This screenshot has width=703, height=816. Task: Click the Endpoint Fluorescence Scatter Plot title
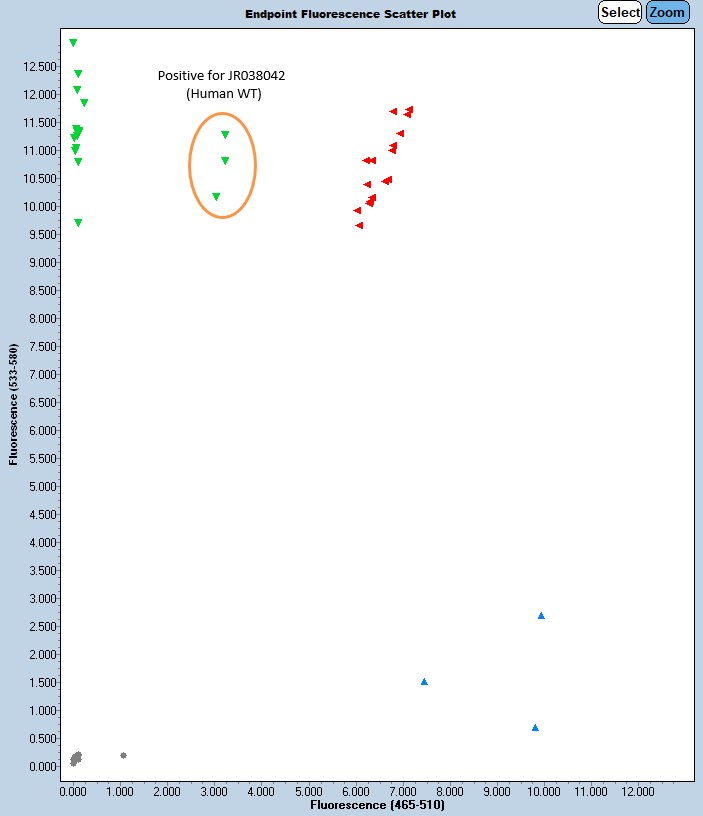pos(350,14)
